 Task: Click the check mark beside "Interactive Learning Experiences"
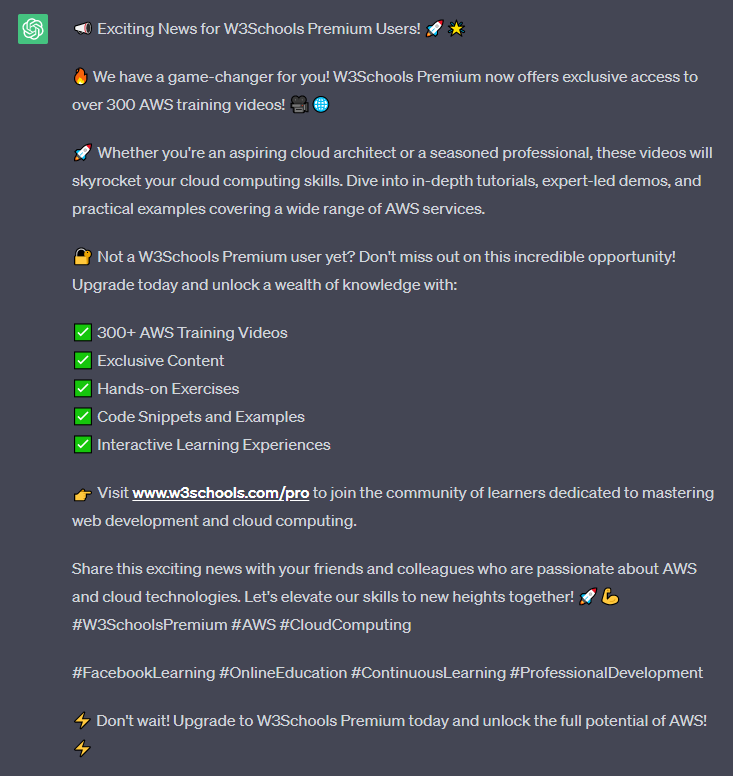[82, 445]
